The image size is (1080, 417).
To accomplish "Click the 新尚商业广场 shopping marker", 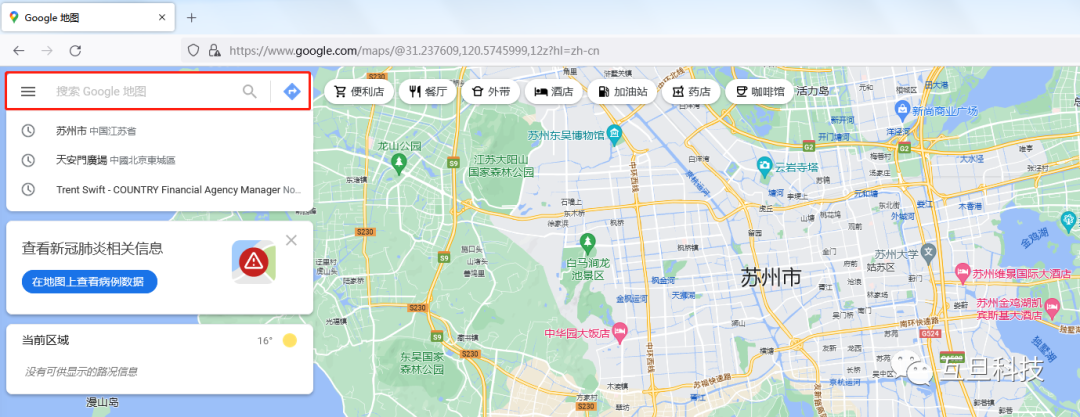I will pyautogui.click(x=902, y=109).
